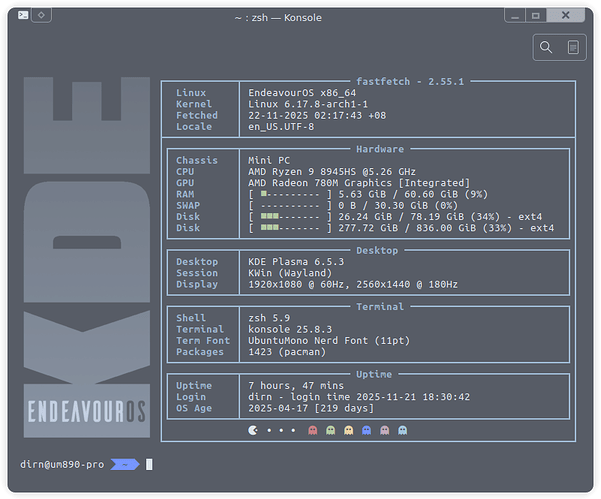This screenshot has height=499, width=601.
Task: Click the RAM usage bar
Action: pyautogui.click(x=289, y=196)
